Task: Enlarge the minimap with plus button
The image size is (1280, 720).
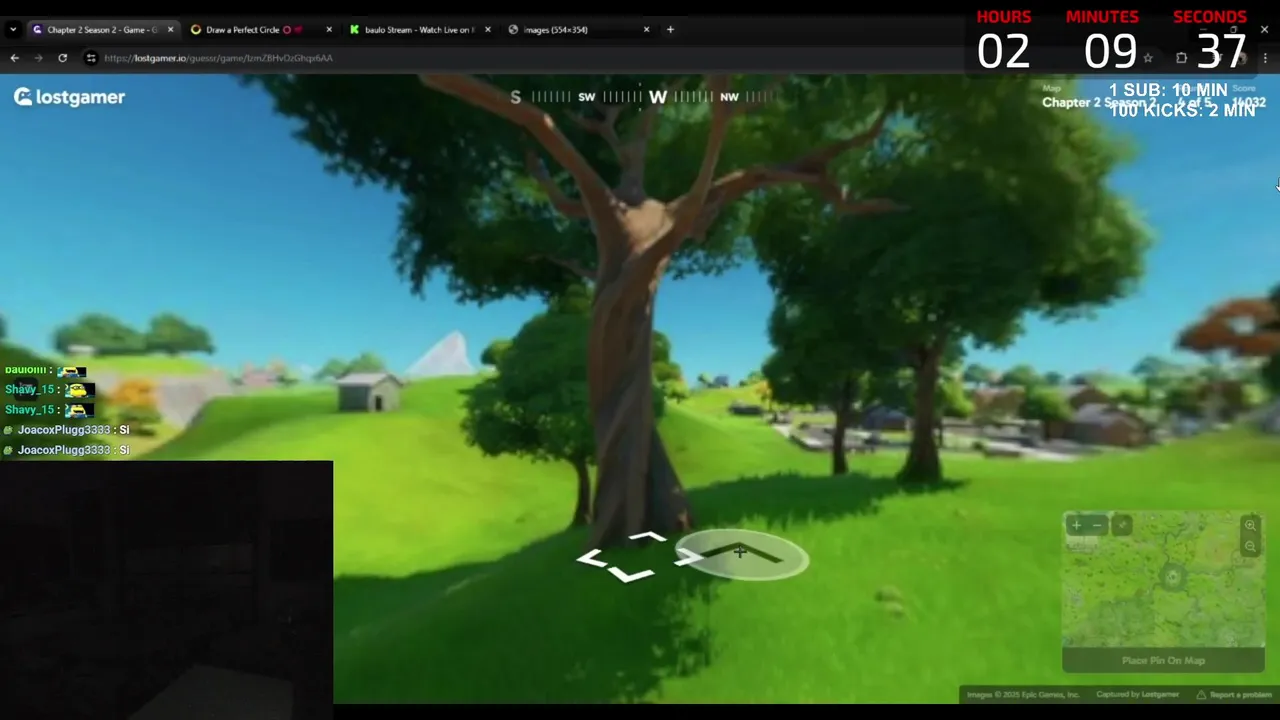Action: point(1076,525)
